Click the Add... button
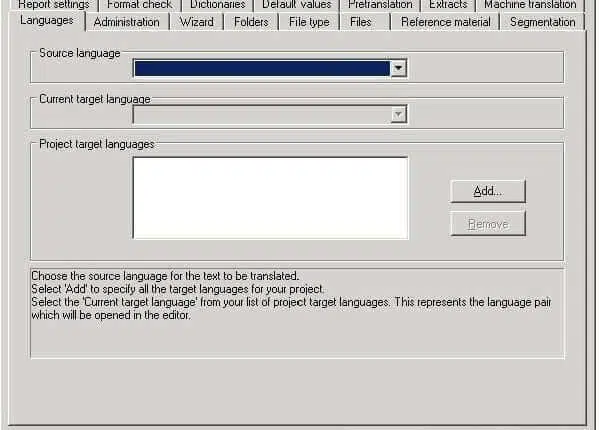Viewport: 599px width, 430px height. point(488,191)
